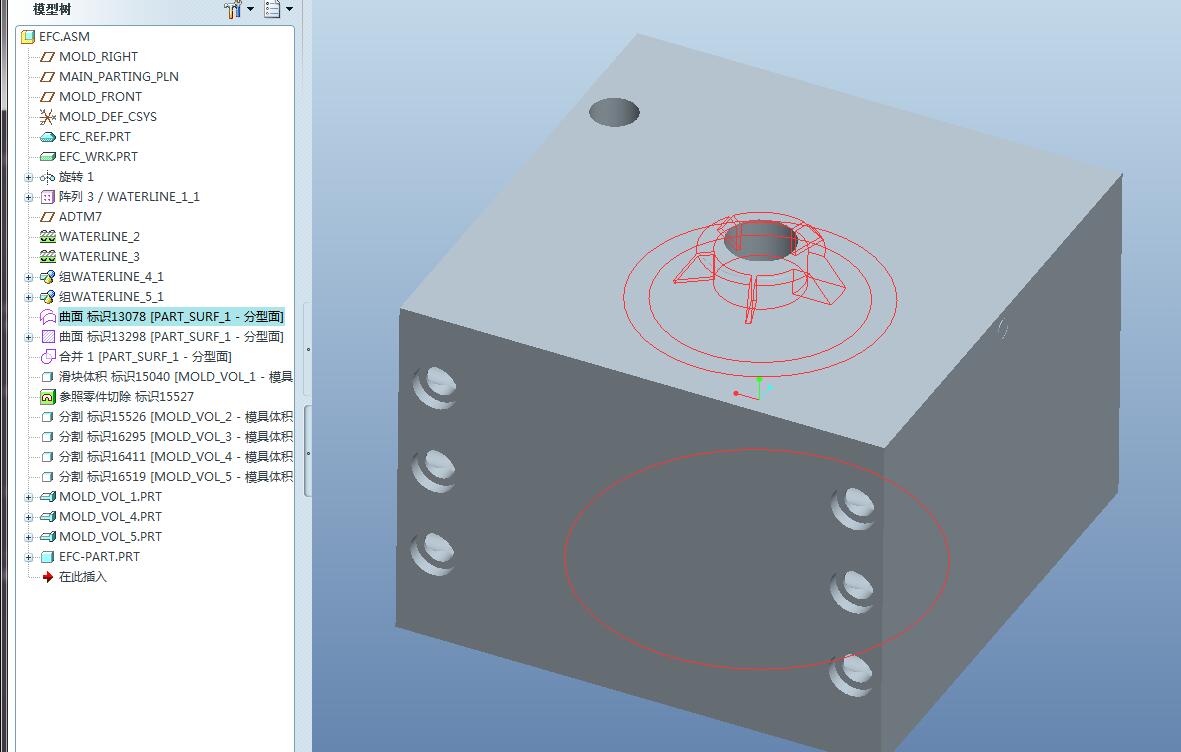
Task: Expand the 组WATERLINE_4_1 group node
Action: (29, 277)
